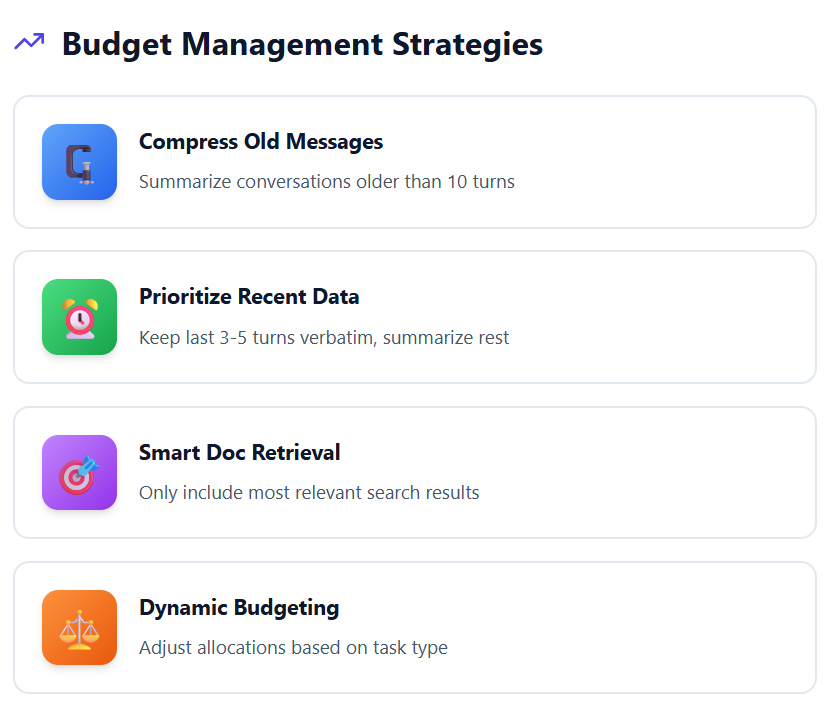
Task: Click the green alarm clock icon
Action: tap(79, 317)
